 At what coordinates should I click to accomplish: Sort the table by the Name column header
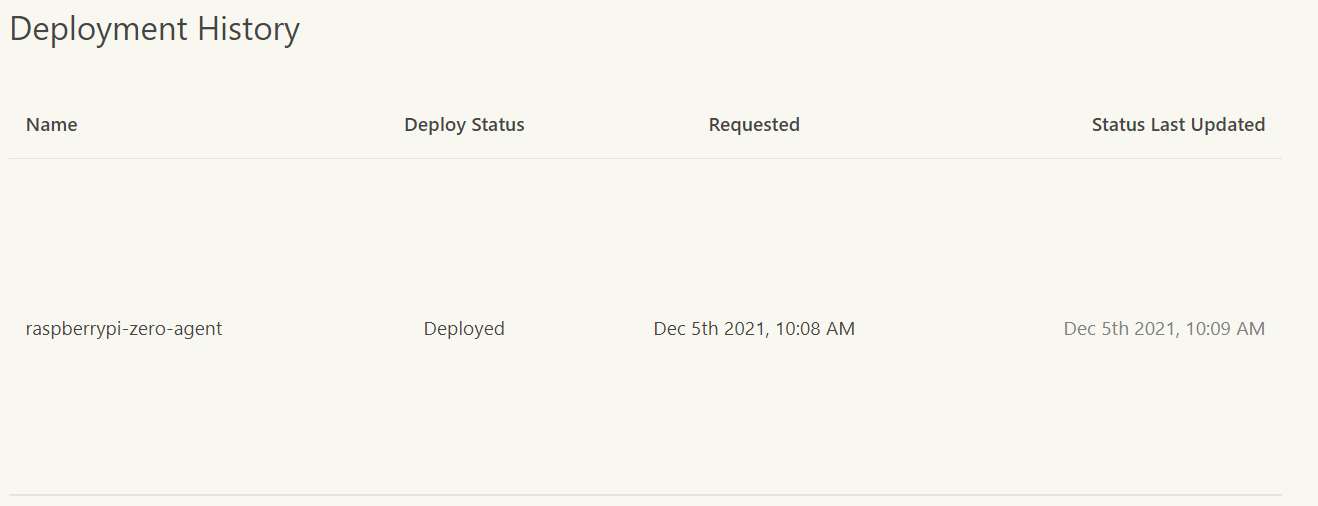click(52, 125)
